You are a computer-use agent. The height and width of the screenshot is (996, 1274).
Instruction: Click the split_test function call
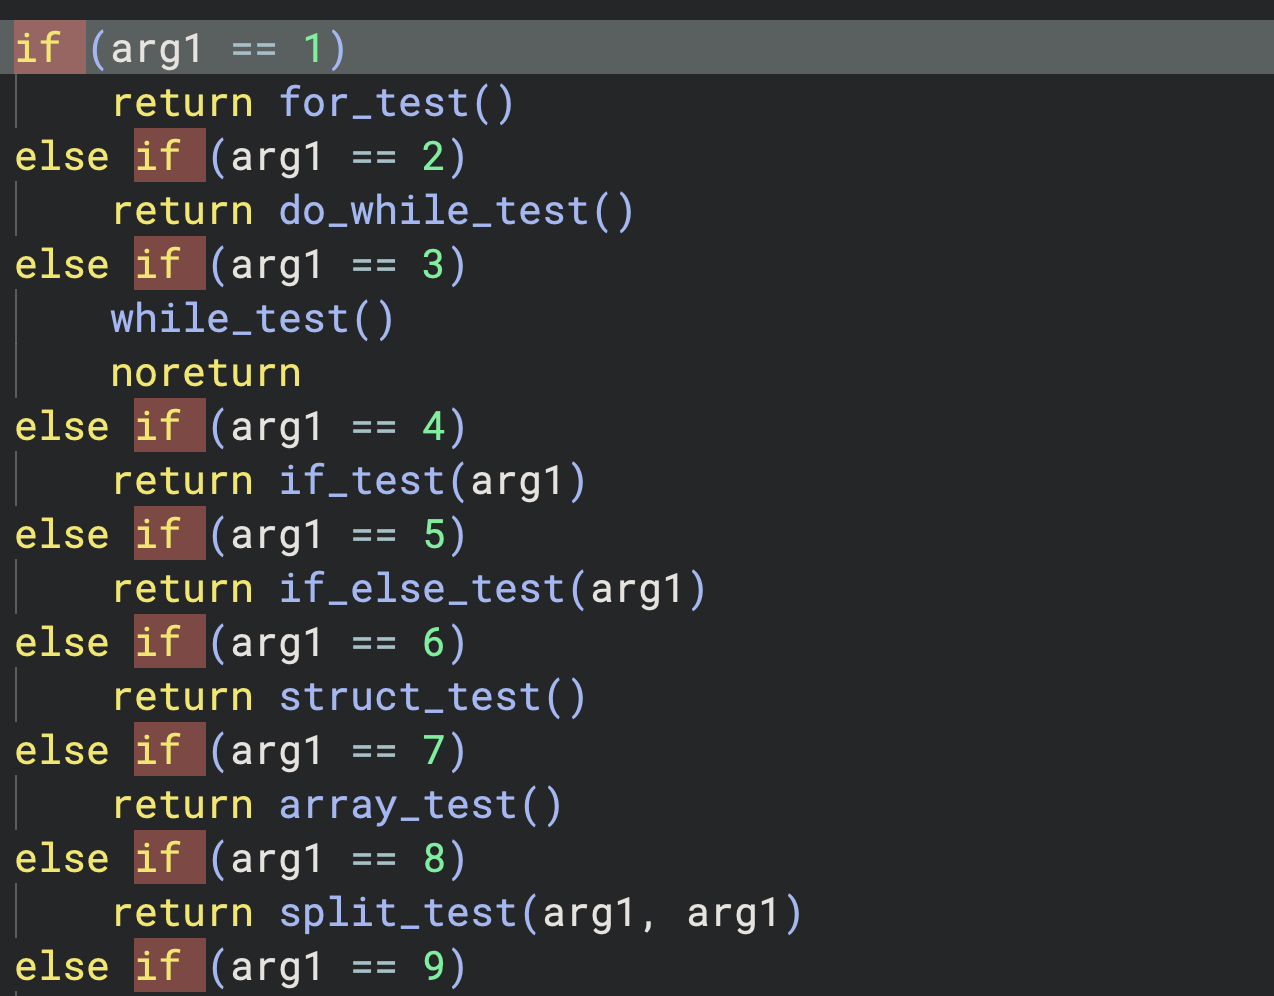[x=397, y=913]
